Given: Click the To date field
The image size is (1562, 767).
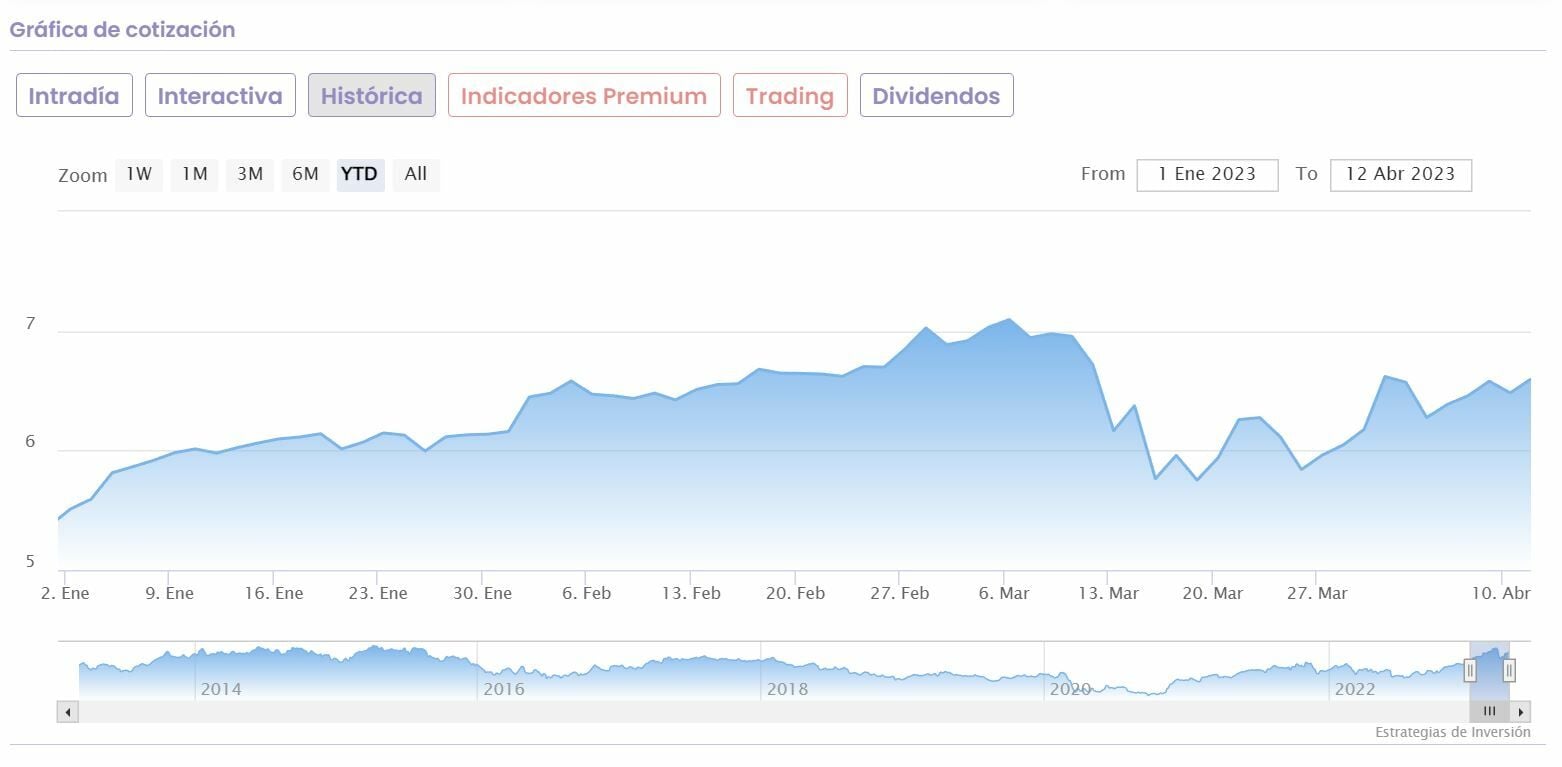Looking at the screenshot, I should tap(1400, 174).
